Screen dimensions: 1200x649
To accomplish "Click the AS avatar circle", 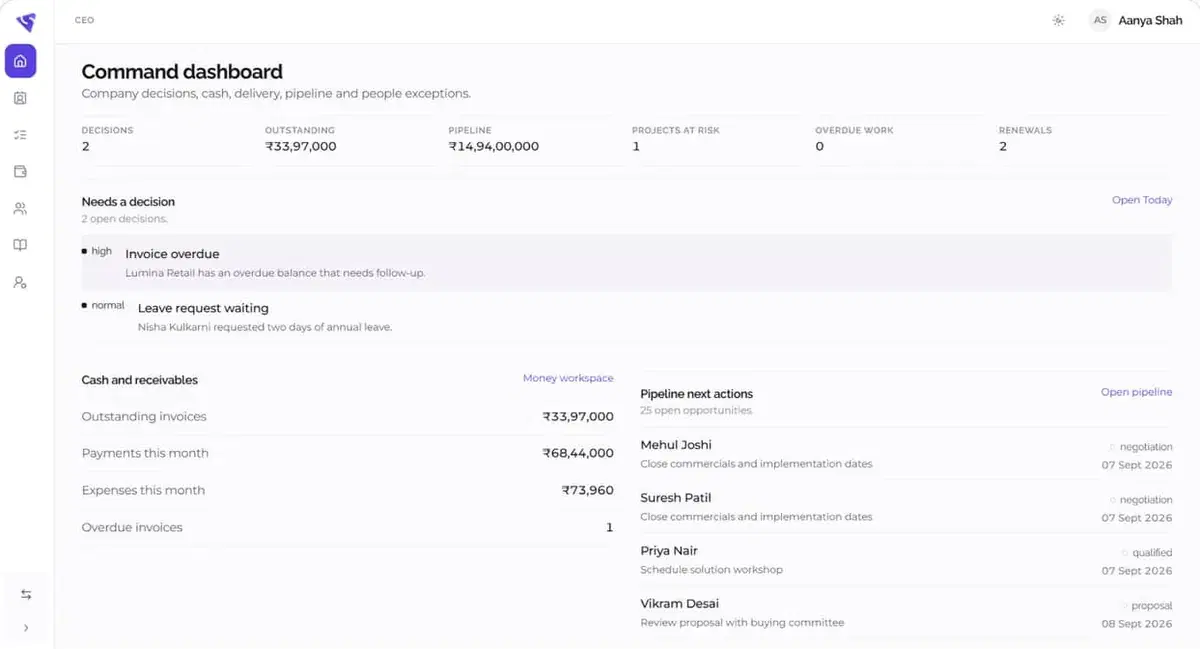I will pyautogui.click(x=1100, y=20).
